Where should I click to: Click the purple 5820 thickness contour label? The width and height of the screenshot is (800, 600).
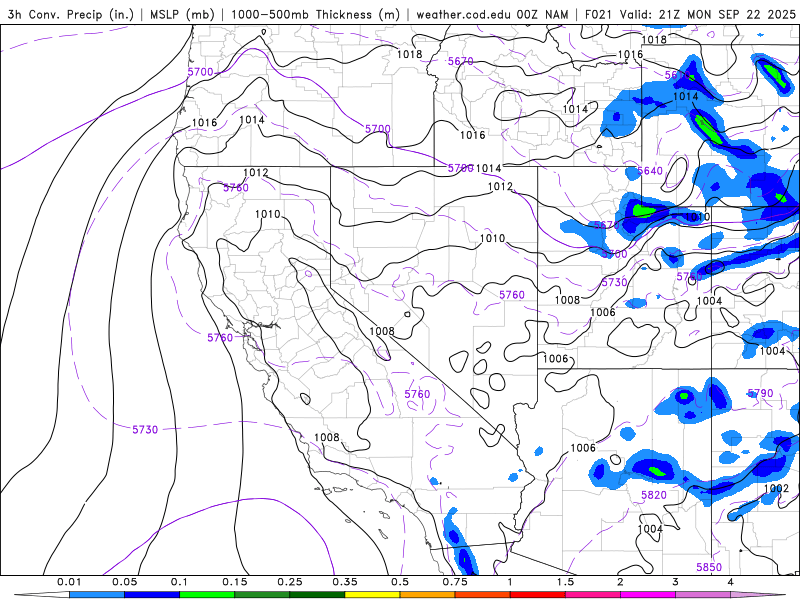(654, 495)
